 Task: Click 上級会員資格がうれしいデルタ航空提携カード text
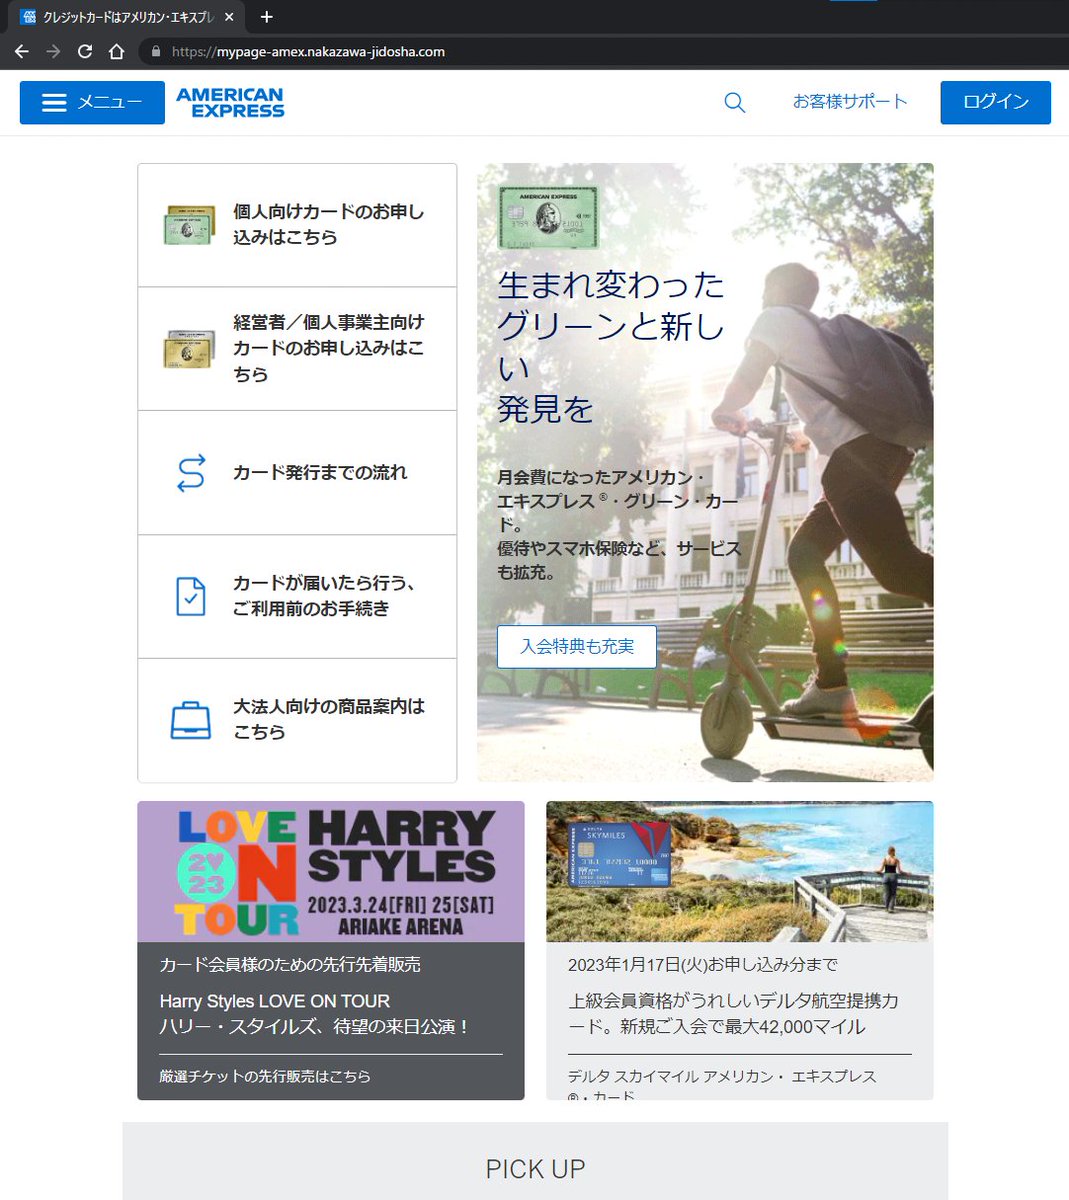point(733,1014)
